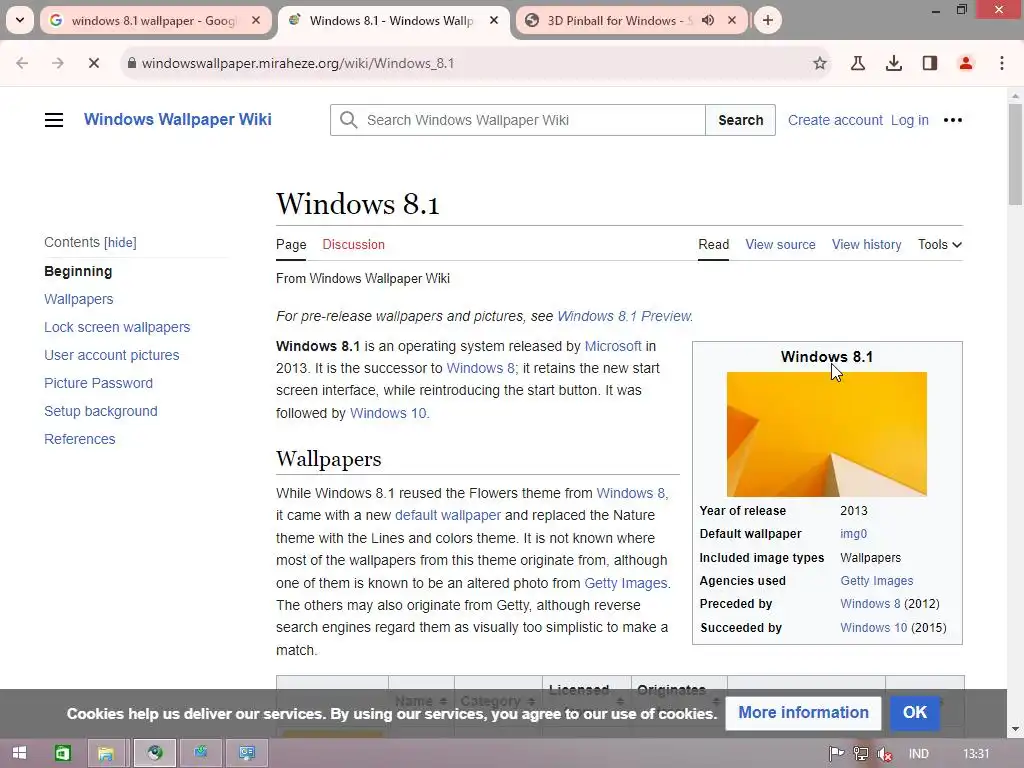This screenshot has height=768, width=1024.
Task: Click the Search Windows Wallpaper Wiki field
Action: coord(518,120)
